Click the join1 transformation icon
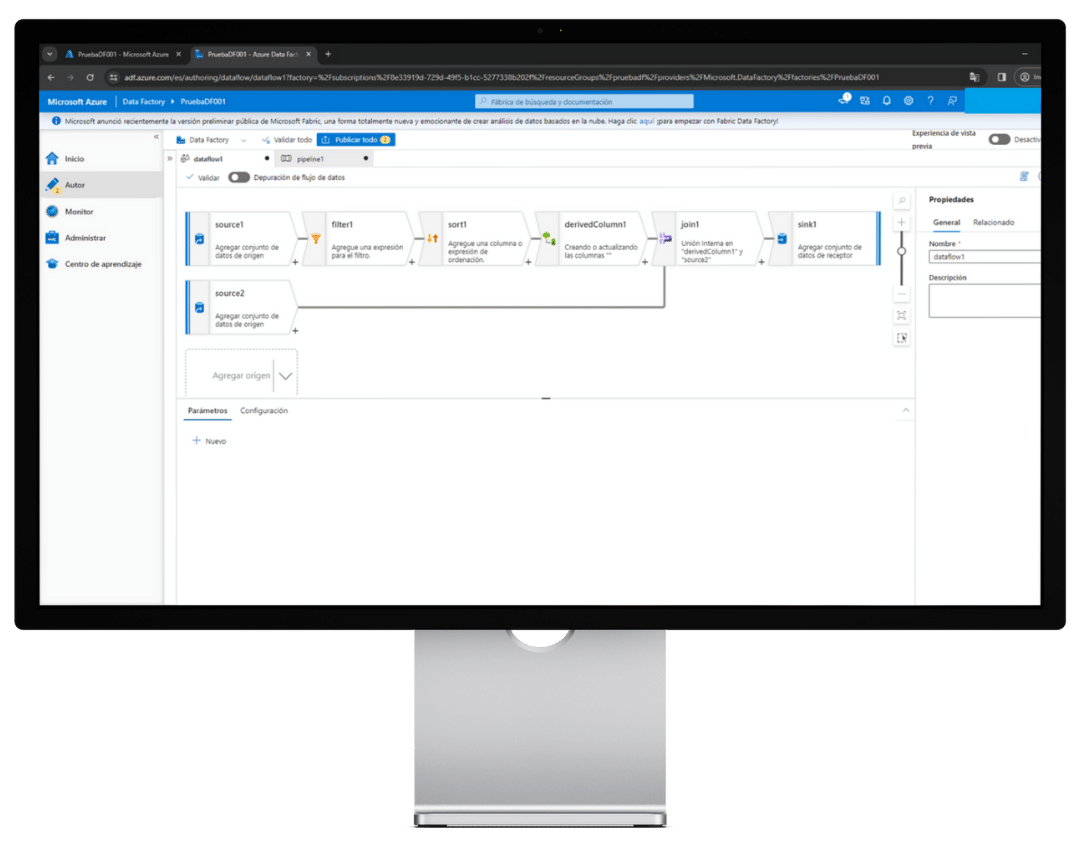Viewport: 1080px width, 853px height. pos(665,238)
